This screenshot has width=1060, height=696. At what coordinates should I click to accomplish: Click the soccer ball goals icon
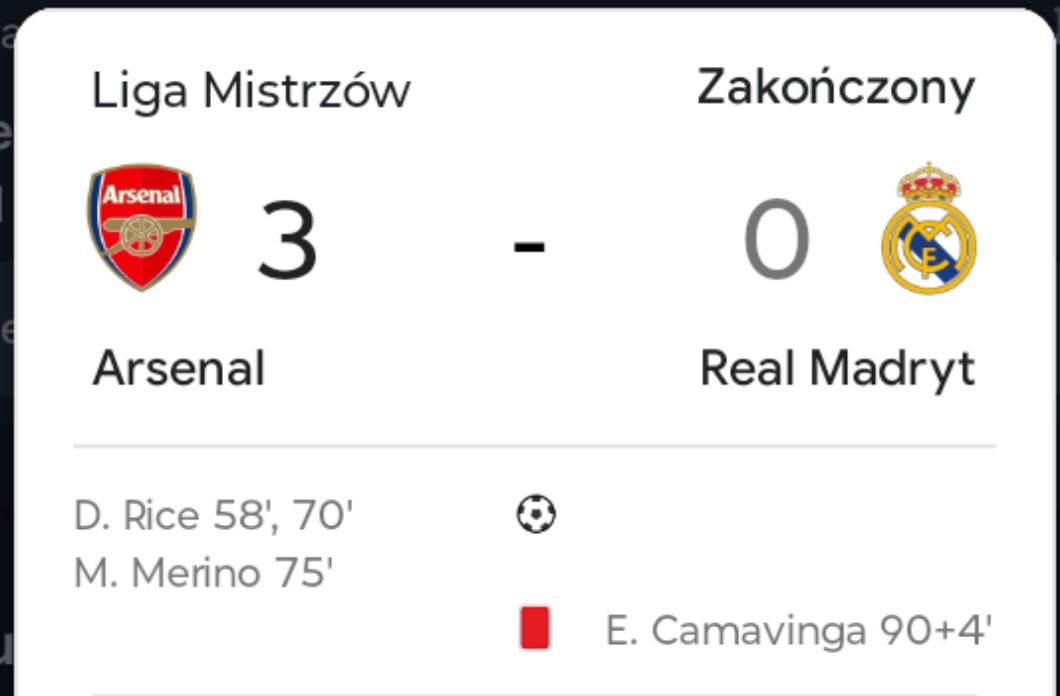point(536,515)
